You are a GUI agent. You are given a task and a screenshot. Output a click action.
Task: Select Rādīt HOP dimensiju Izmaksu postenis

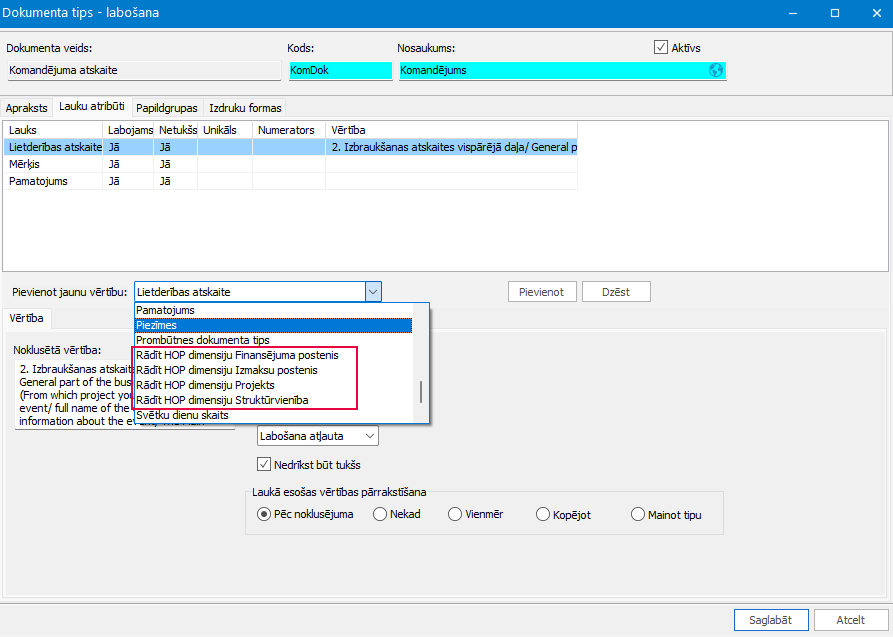pos(273,370)
